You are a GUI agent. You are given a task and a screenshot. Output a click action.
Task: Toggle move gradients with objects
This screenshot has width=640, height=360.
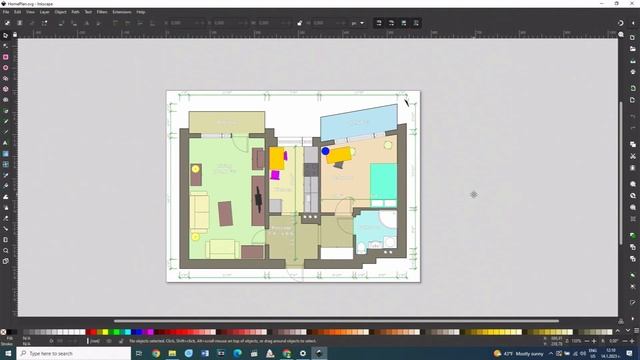[404, 23]
